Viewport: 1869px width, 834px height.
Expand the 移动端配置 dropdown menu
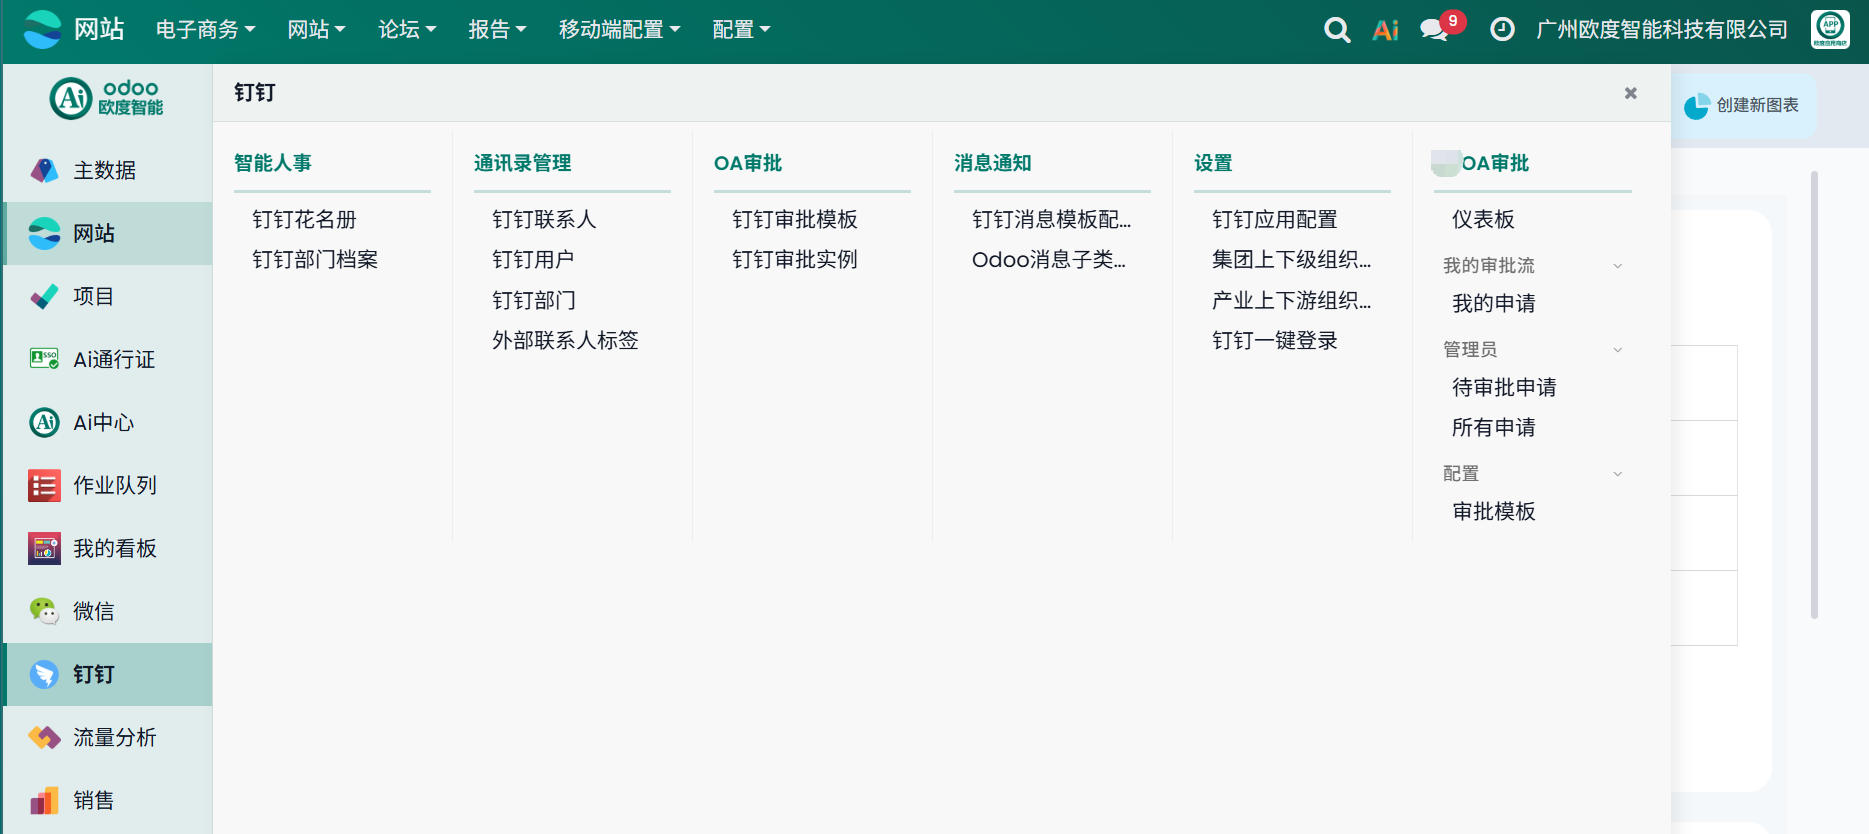[619, 30]
